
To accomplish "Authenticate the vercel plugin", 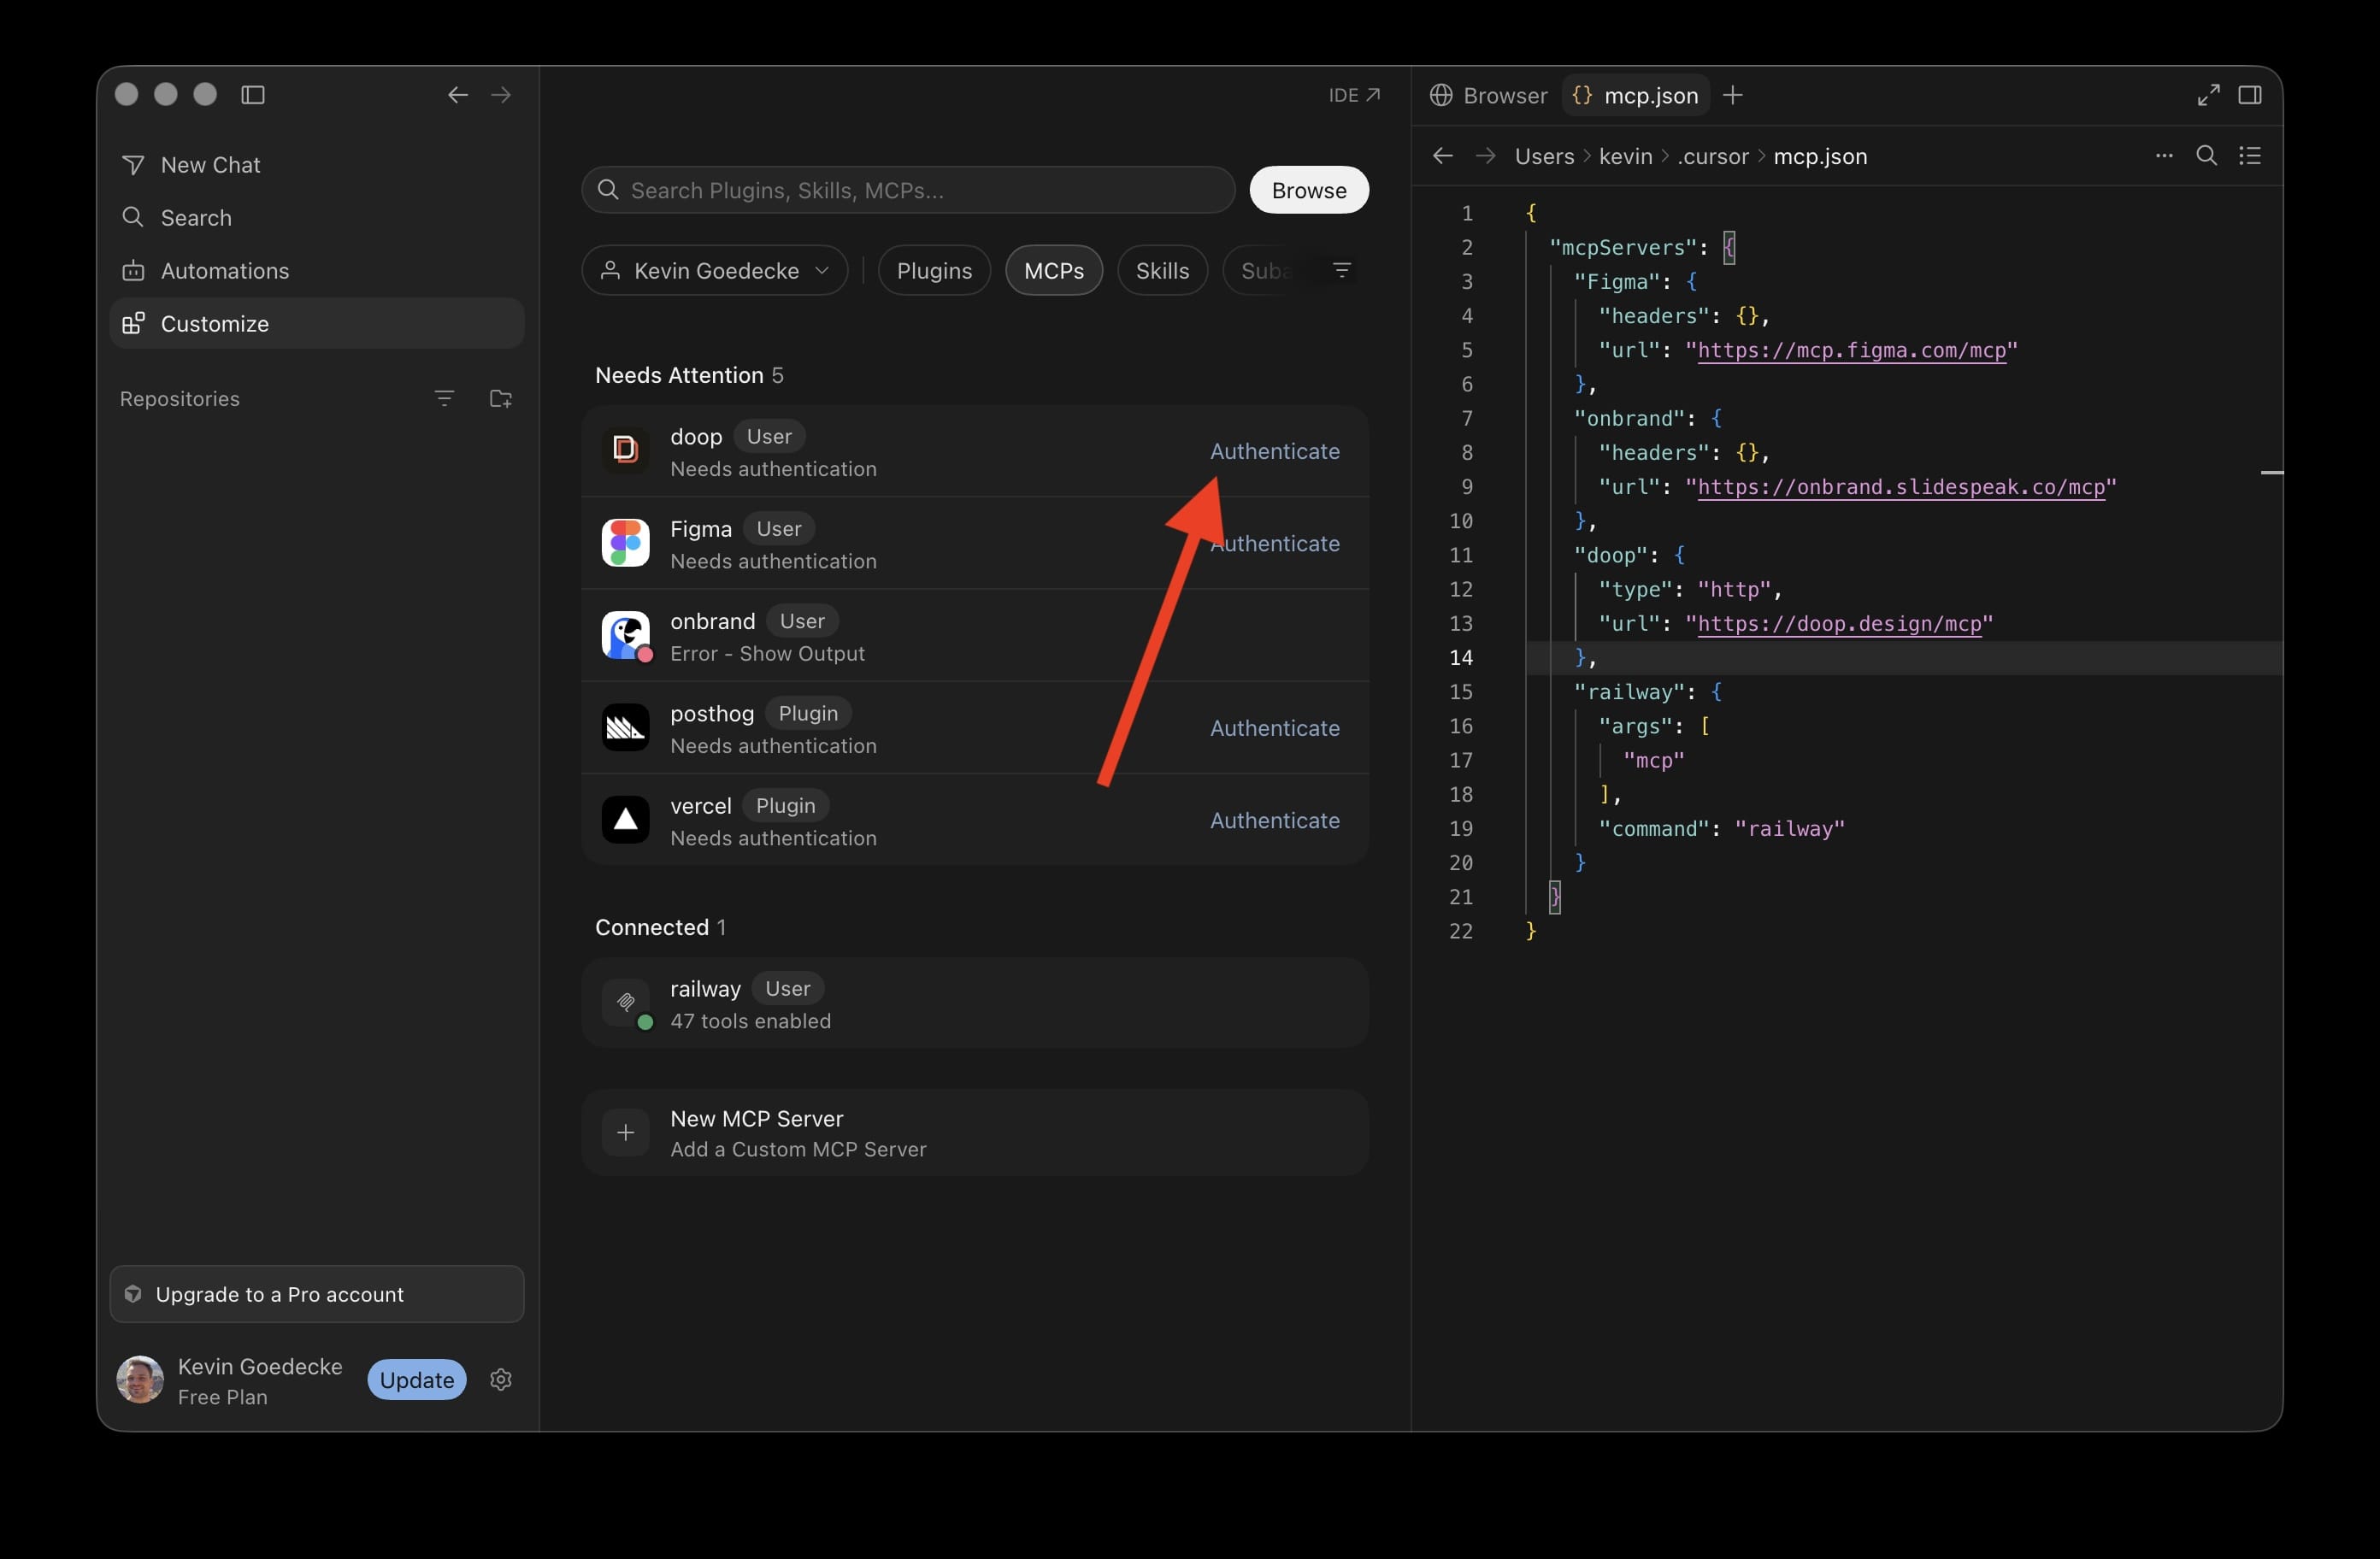I will click(x=1275, y=820).
